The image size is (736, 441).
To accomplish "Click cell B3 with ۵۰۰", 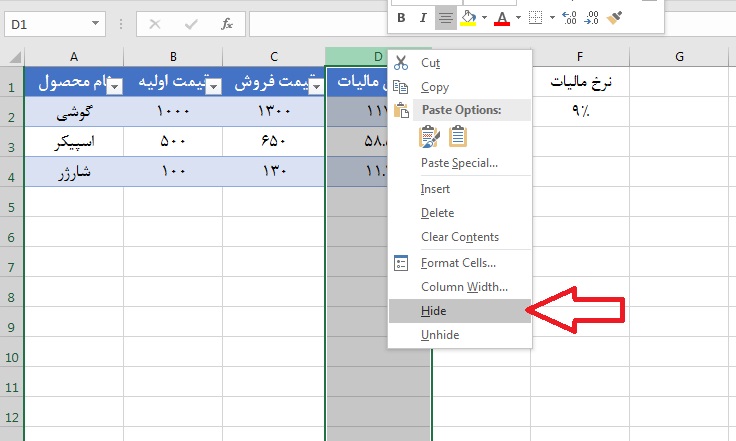I will [173, 142].
